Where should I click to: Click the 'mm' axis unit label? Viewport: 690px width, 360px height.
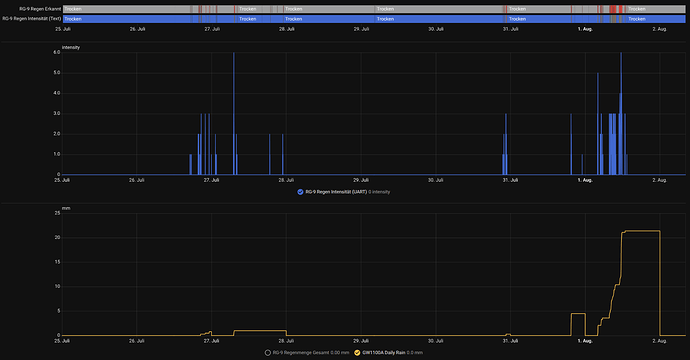pos(66,208)
